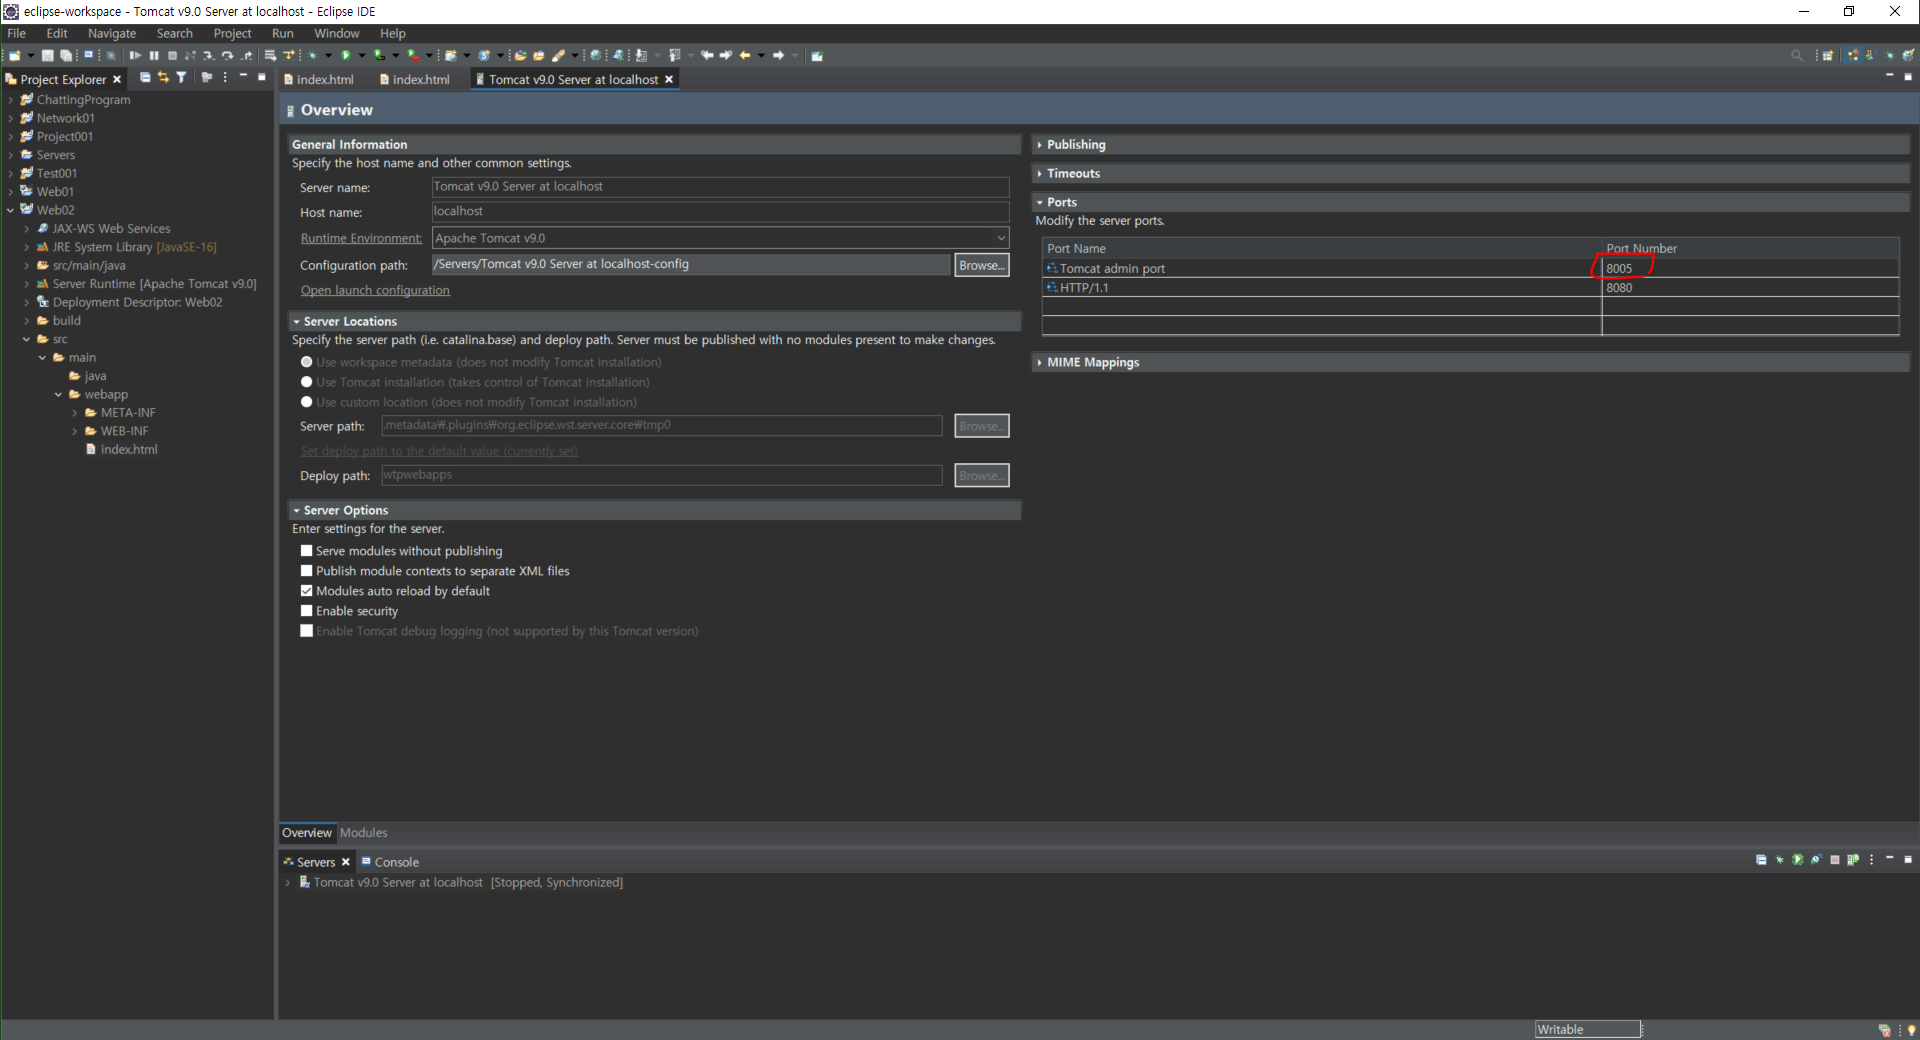Select Use workspace metadata radio option
The image size is (1920, 1040).
[307, 362]
